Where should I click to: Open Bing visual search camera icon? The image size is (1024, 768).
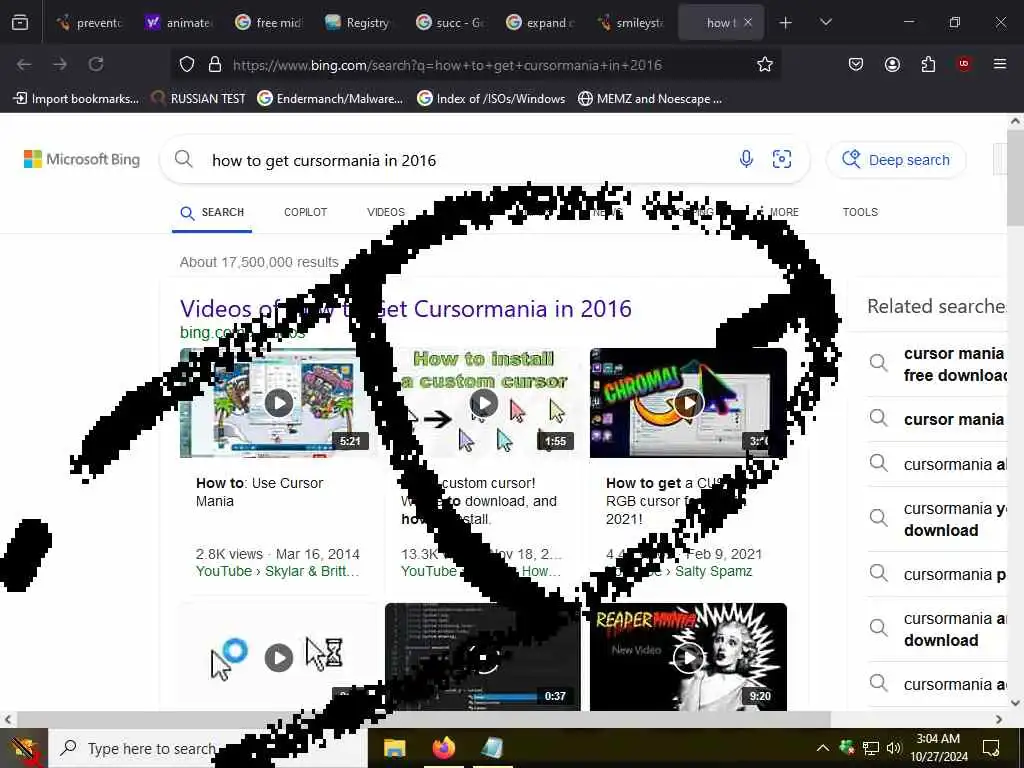[x=782, y=159]
